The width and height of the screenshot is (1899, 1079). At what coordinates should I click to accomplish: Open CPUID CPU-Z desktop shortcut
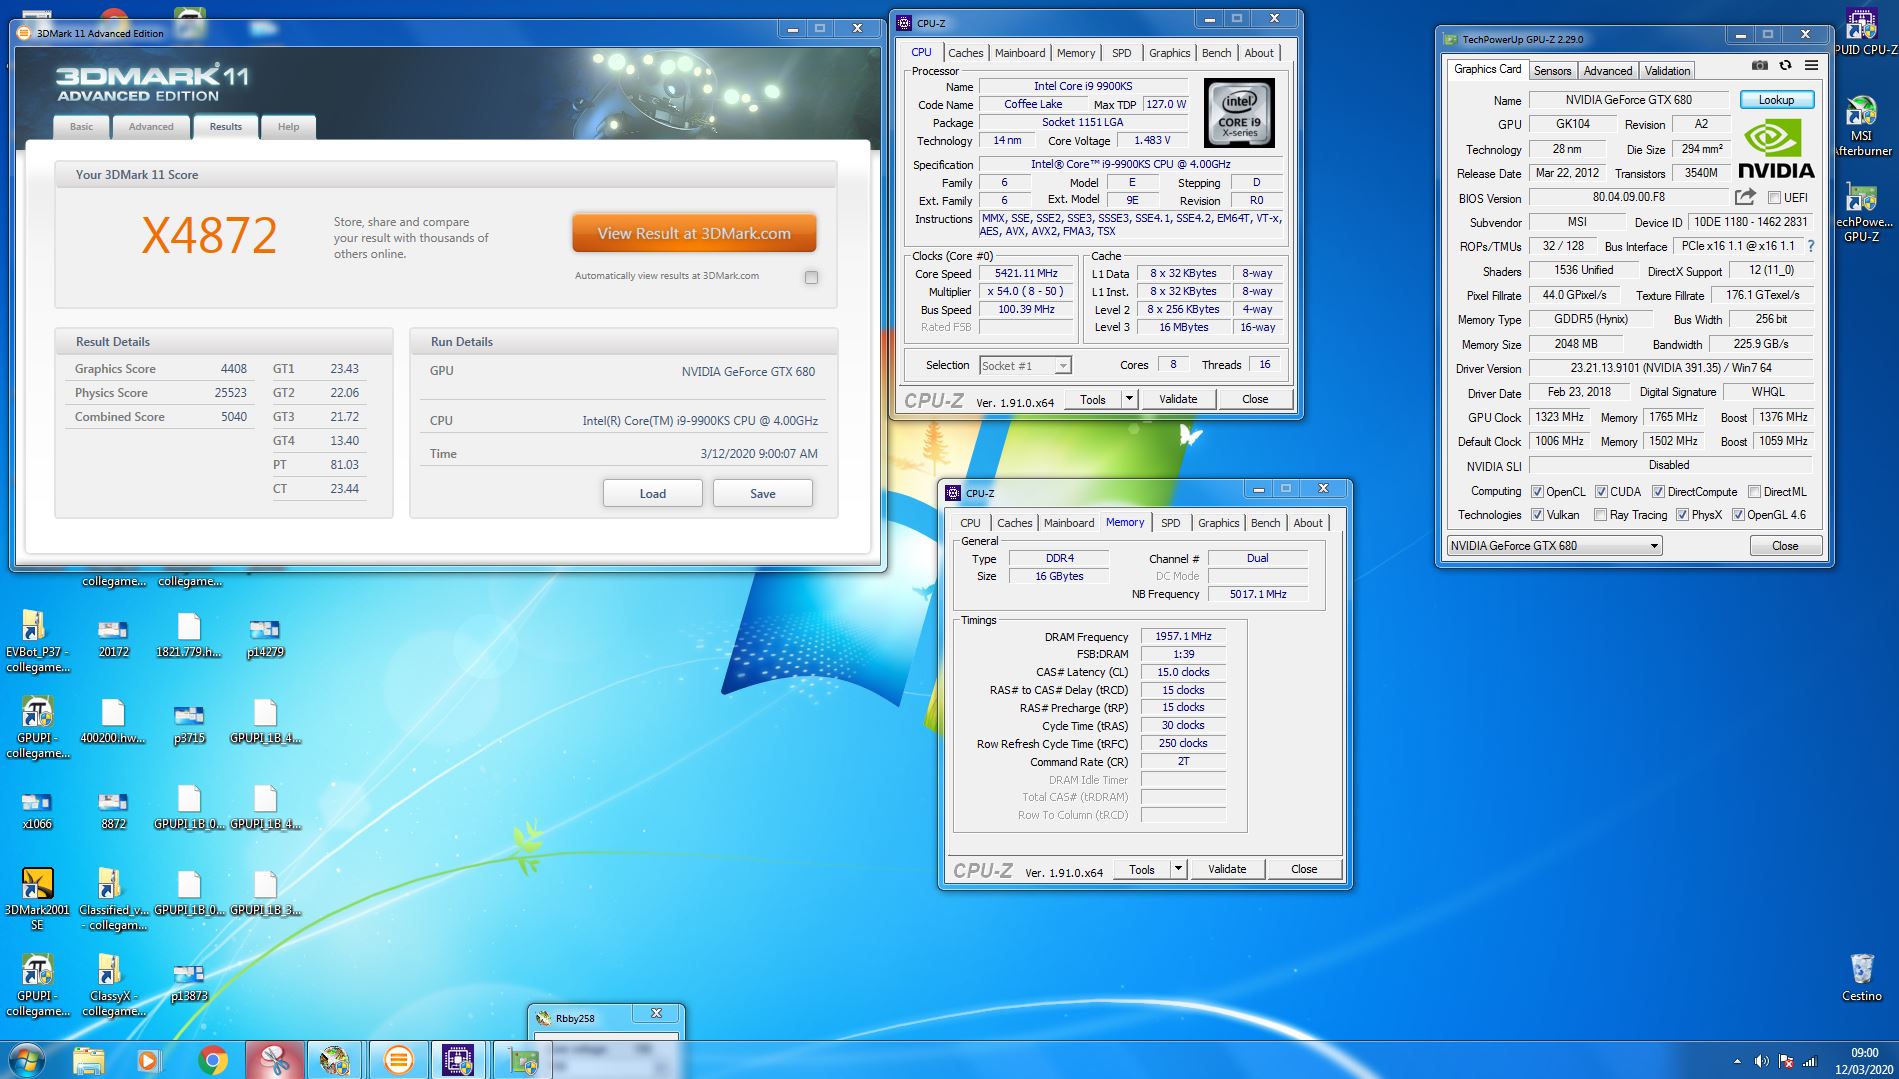tap(1861, 30)
